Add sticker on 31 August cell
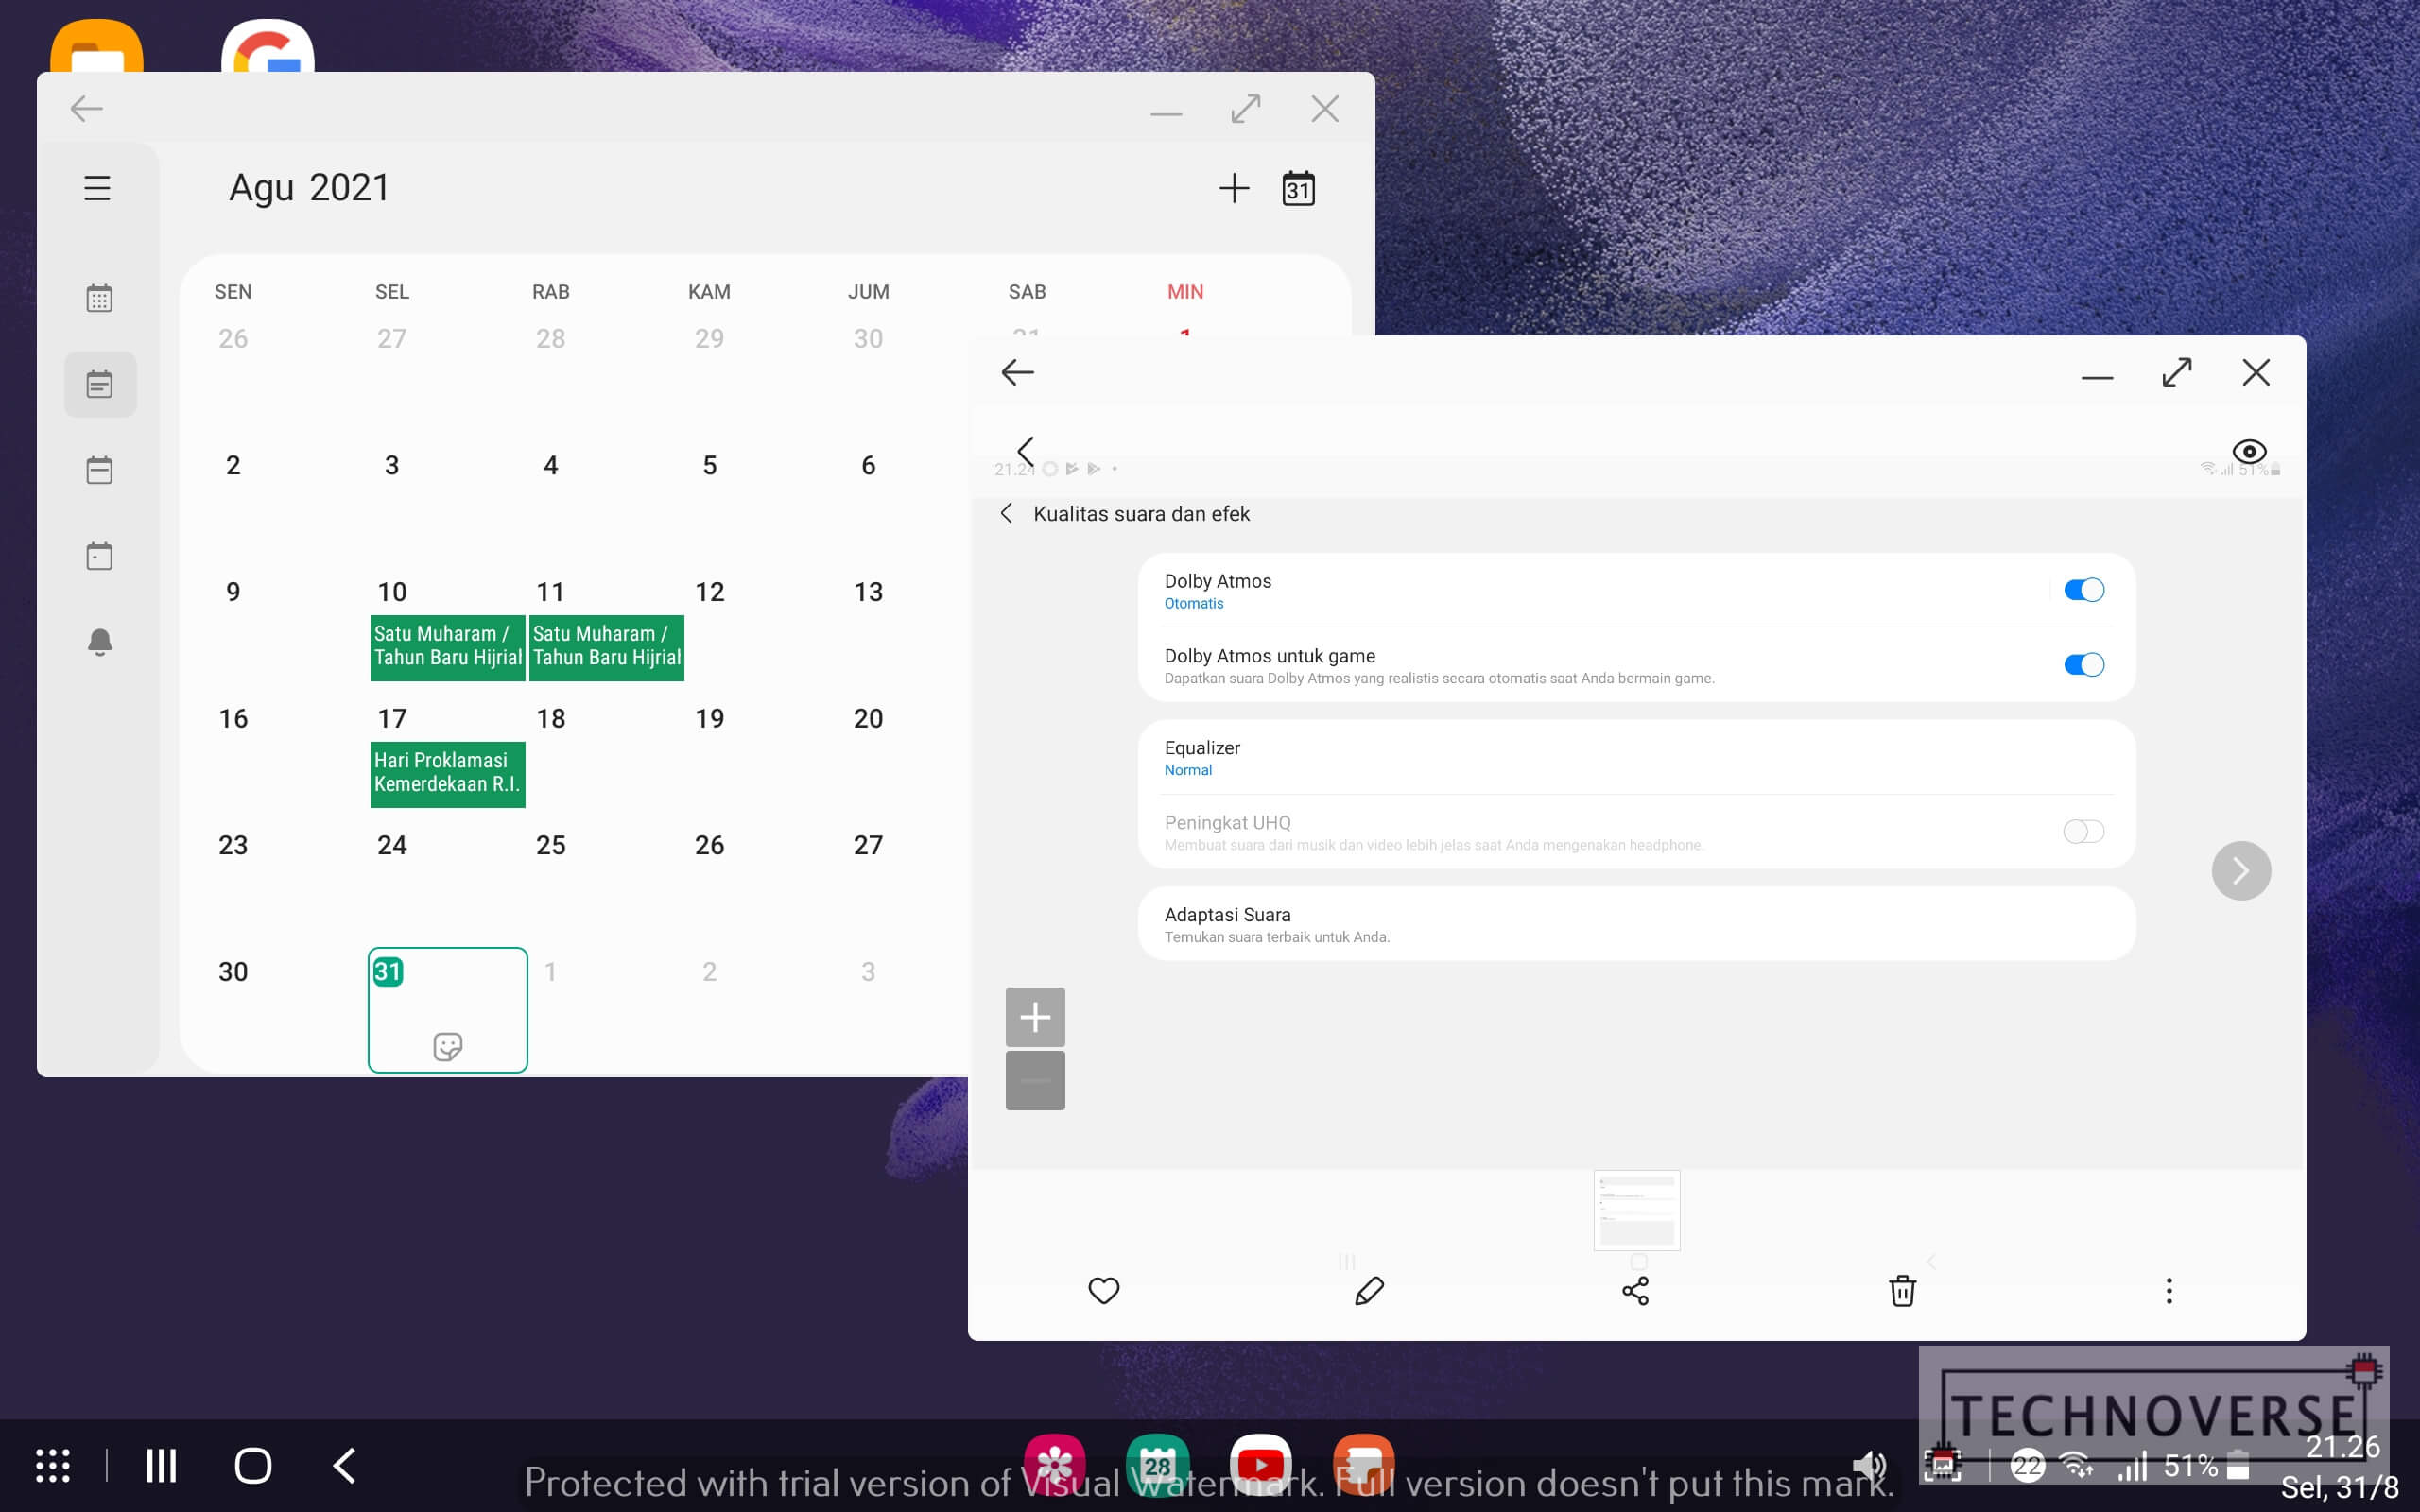The height and width of the screenshot is (1512, 2420). (x=448, y=1047)
